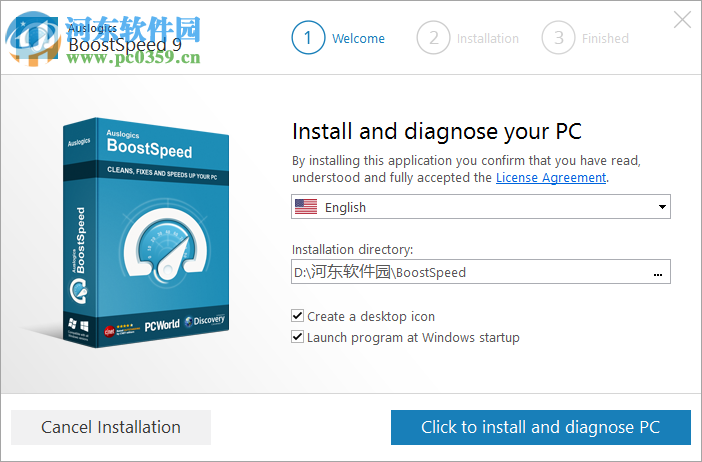
Task: Open the language dropdown arrow
Action: tap(662, 207)
